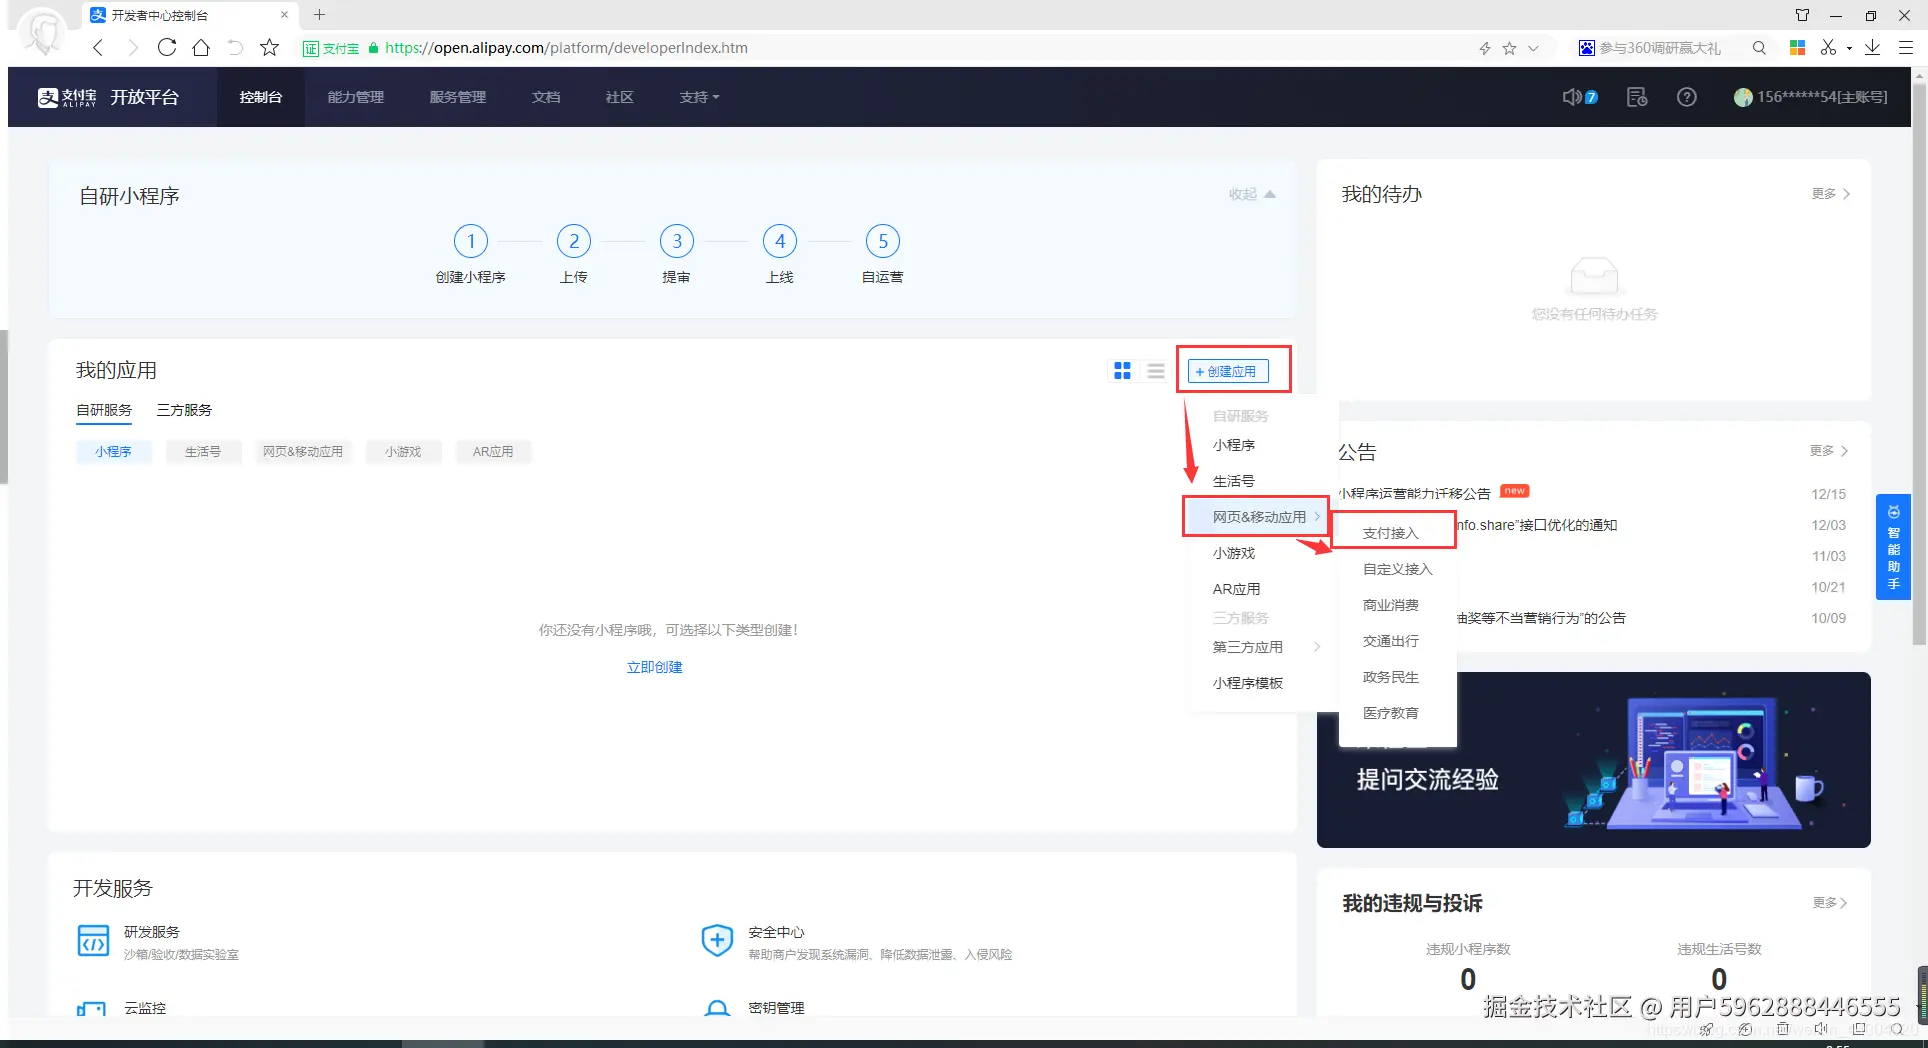Open the notifications speaker icon

coord(1573,97)
